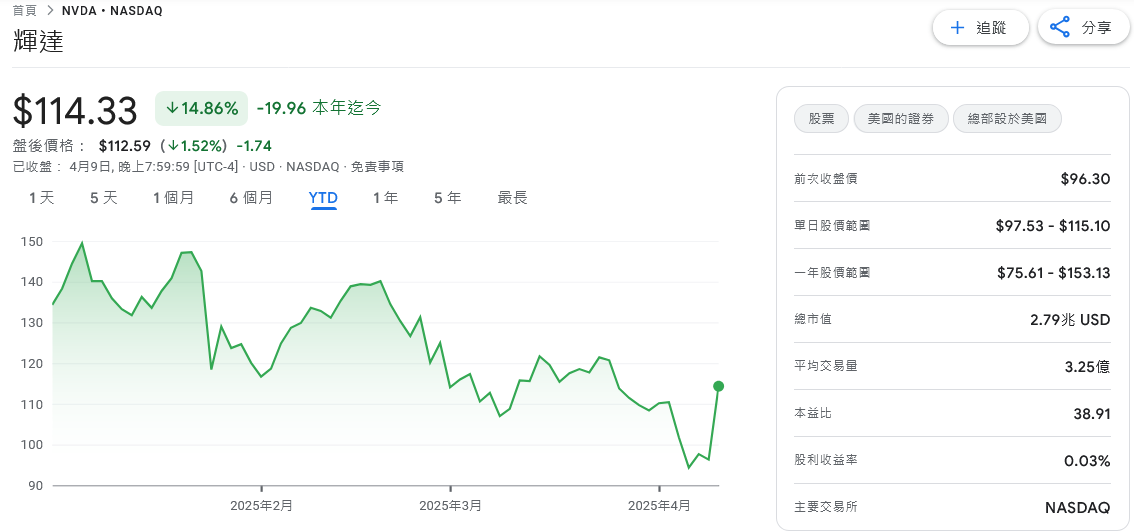
Task: Click the 單日股價範圍 row label
Action: tap(832, 226)
